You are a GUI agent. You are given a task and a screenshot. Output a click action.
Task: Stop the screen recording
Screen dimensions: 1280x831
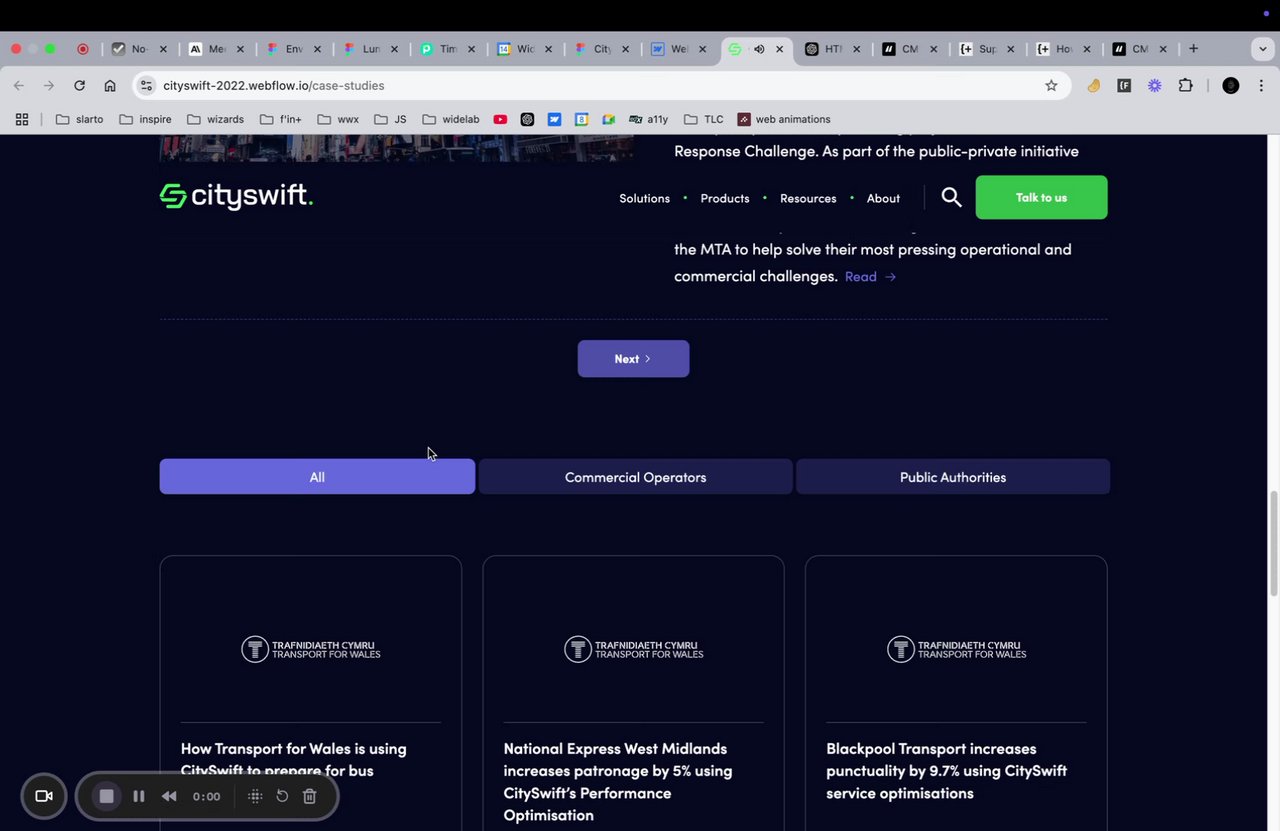tap(106, 796)
